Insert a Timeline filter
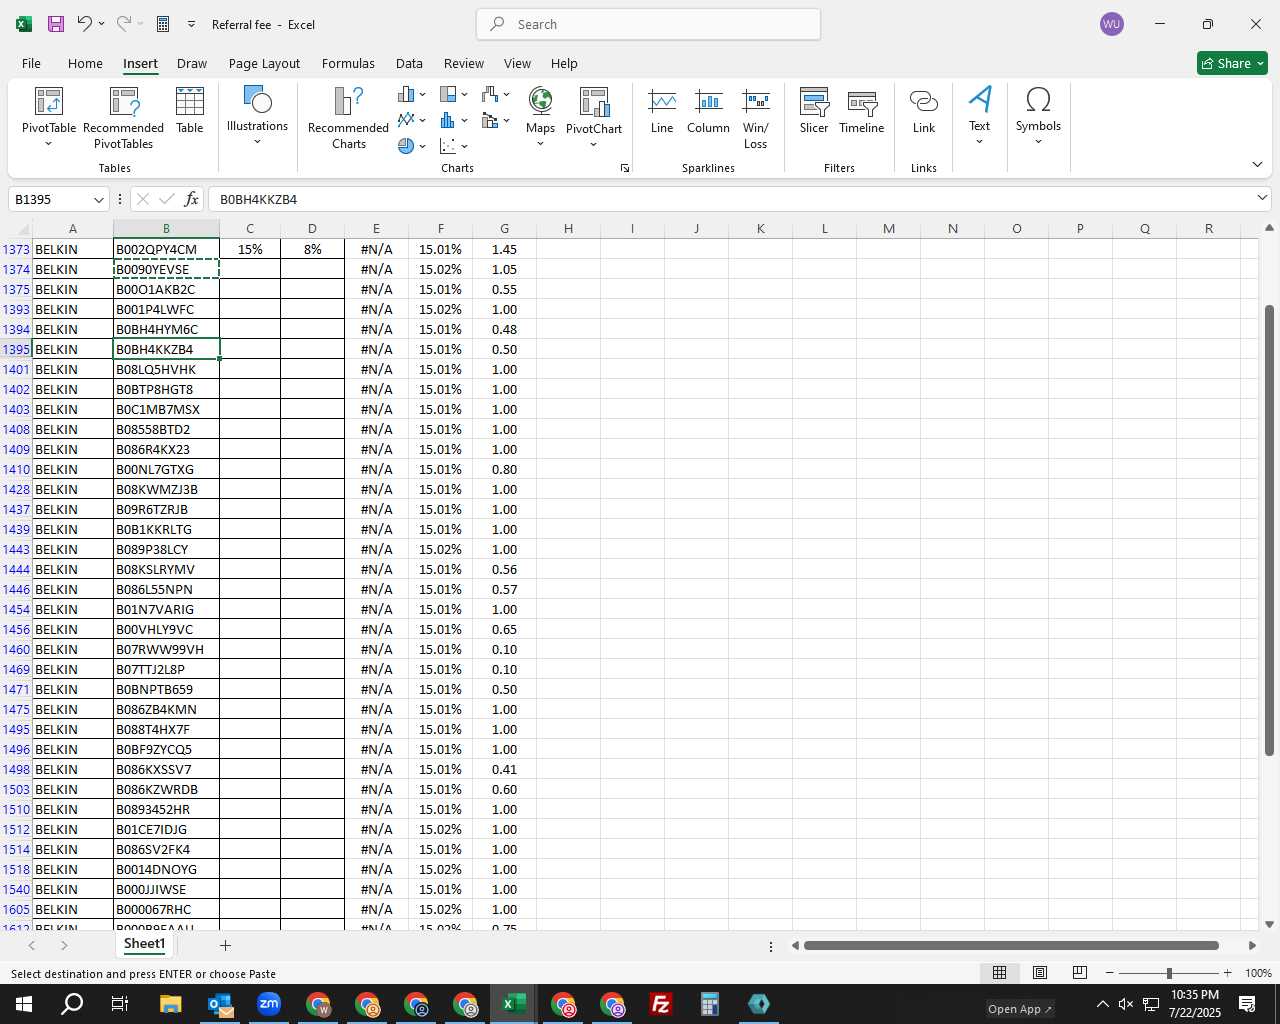 click(862, 111)
